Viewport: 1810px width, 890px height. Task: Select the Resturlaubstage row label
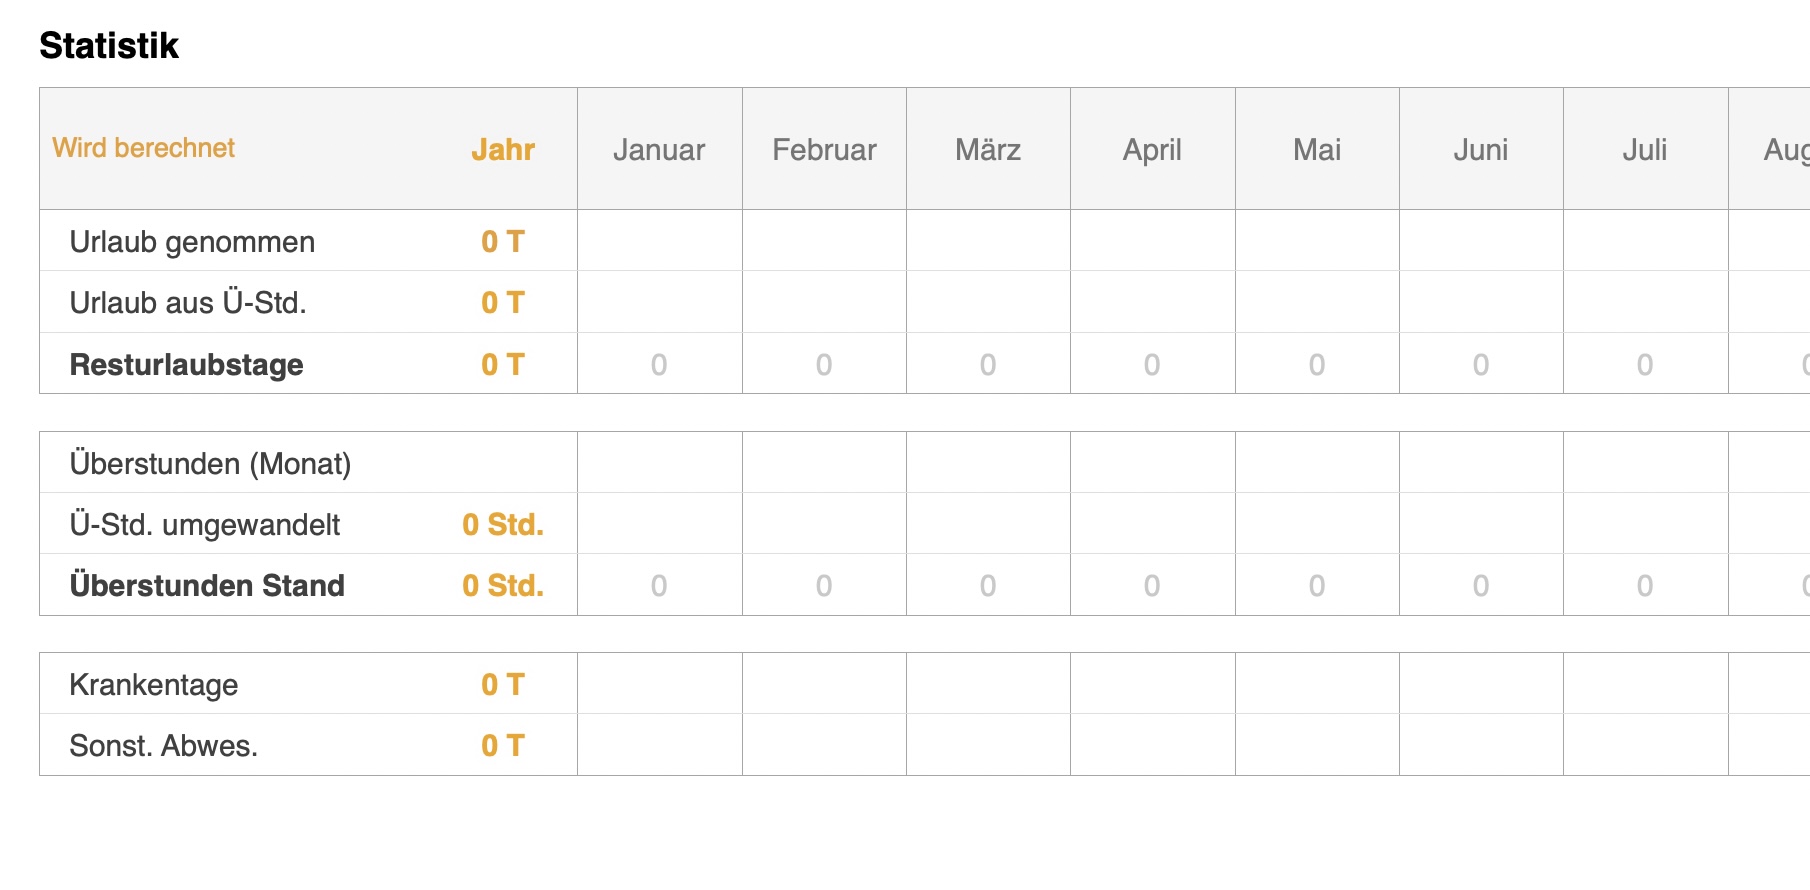186,365
